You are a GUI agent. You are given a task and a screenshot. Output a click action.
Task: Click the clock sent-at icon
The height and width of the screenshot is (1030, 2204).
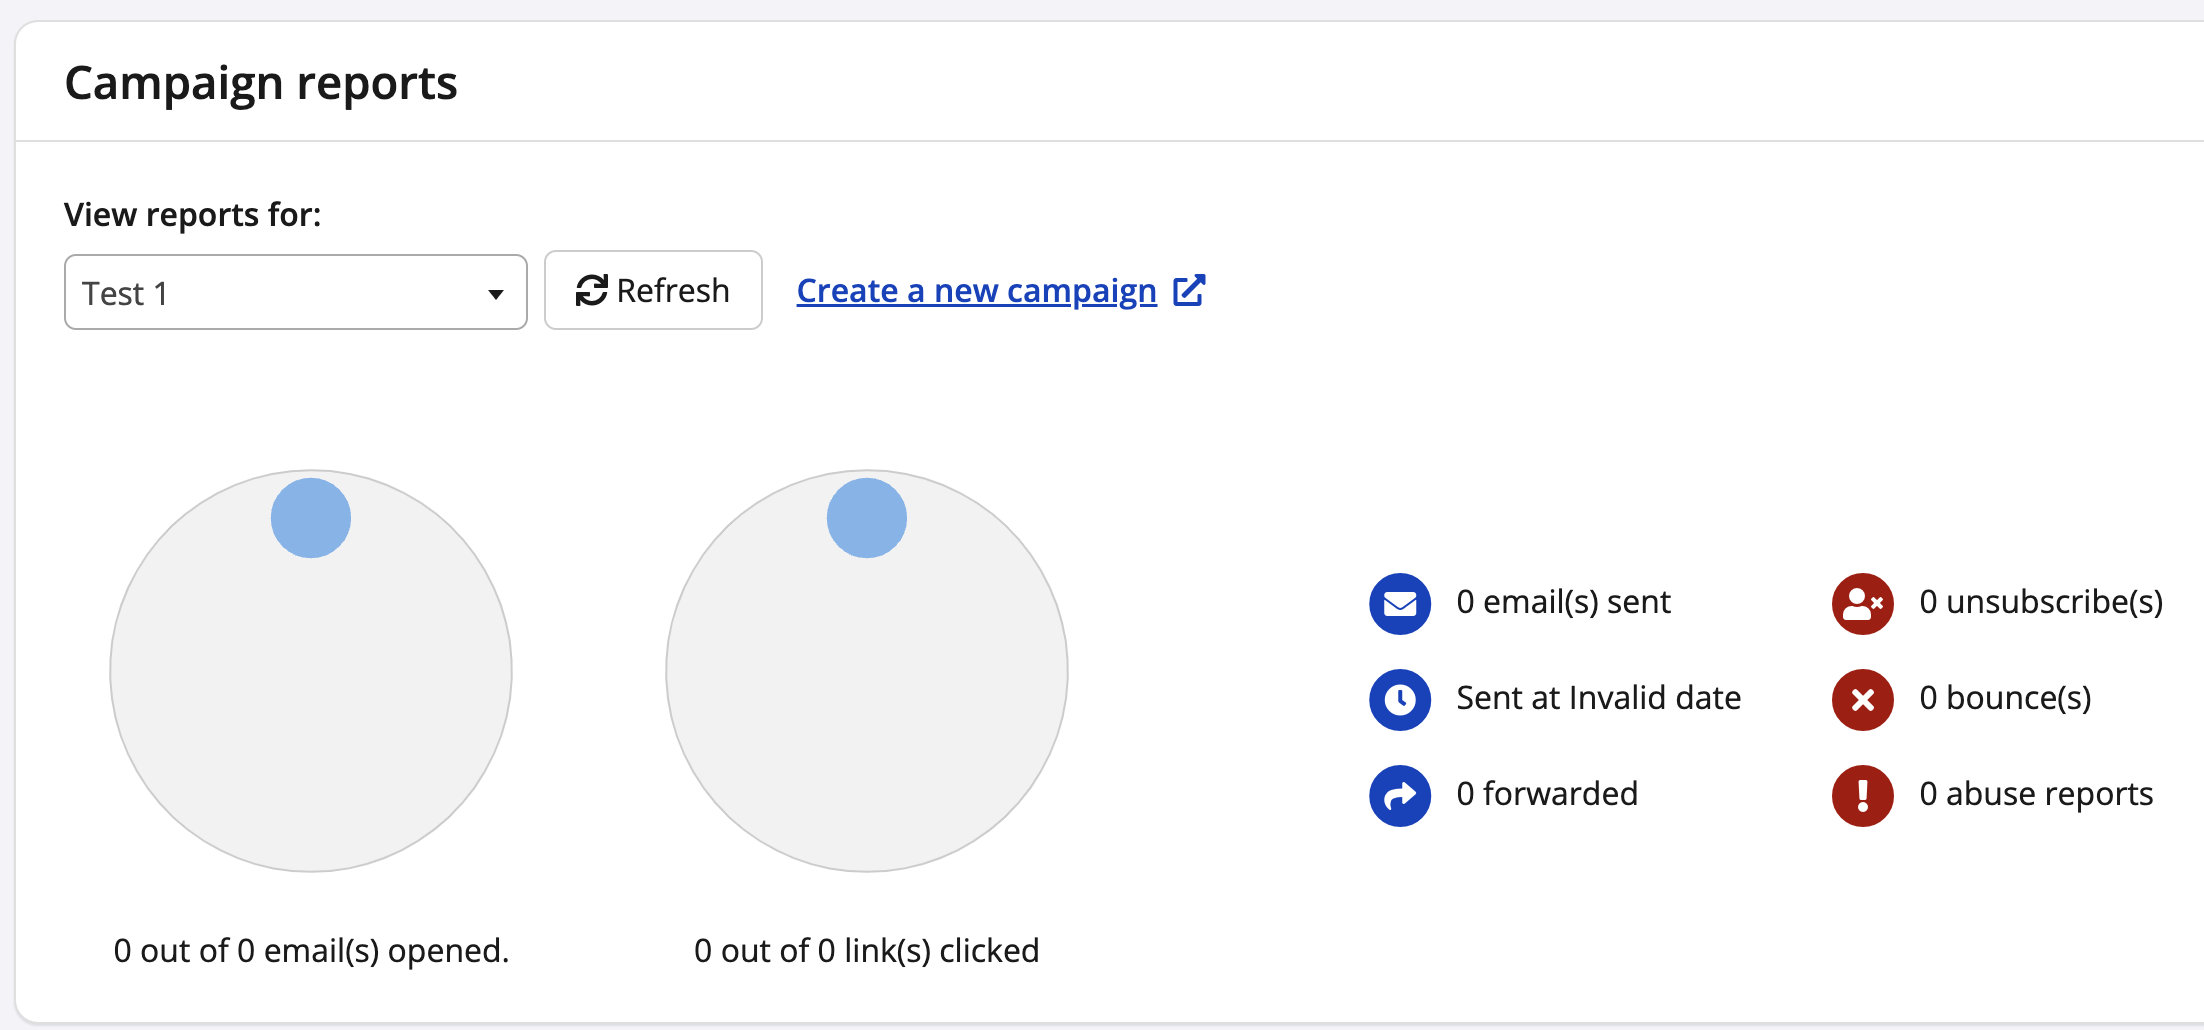pyautogui.click(x=1399, y=699)
